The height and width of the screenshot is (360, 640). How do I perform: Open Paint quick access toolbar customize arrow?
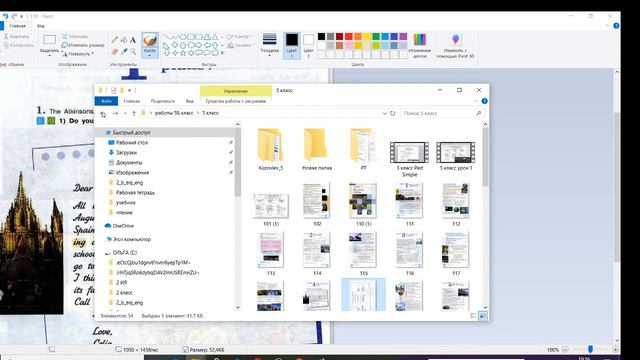pos(22,16)
